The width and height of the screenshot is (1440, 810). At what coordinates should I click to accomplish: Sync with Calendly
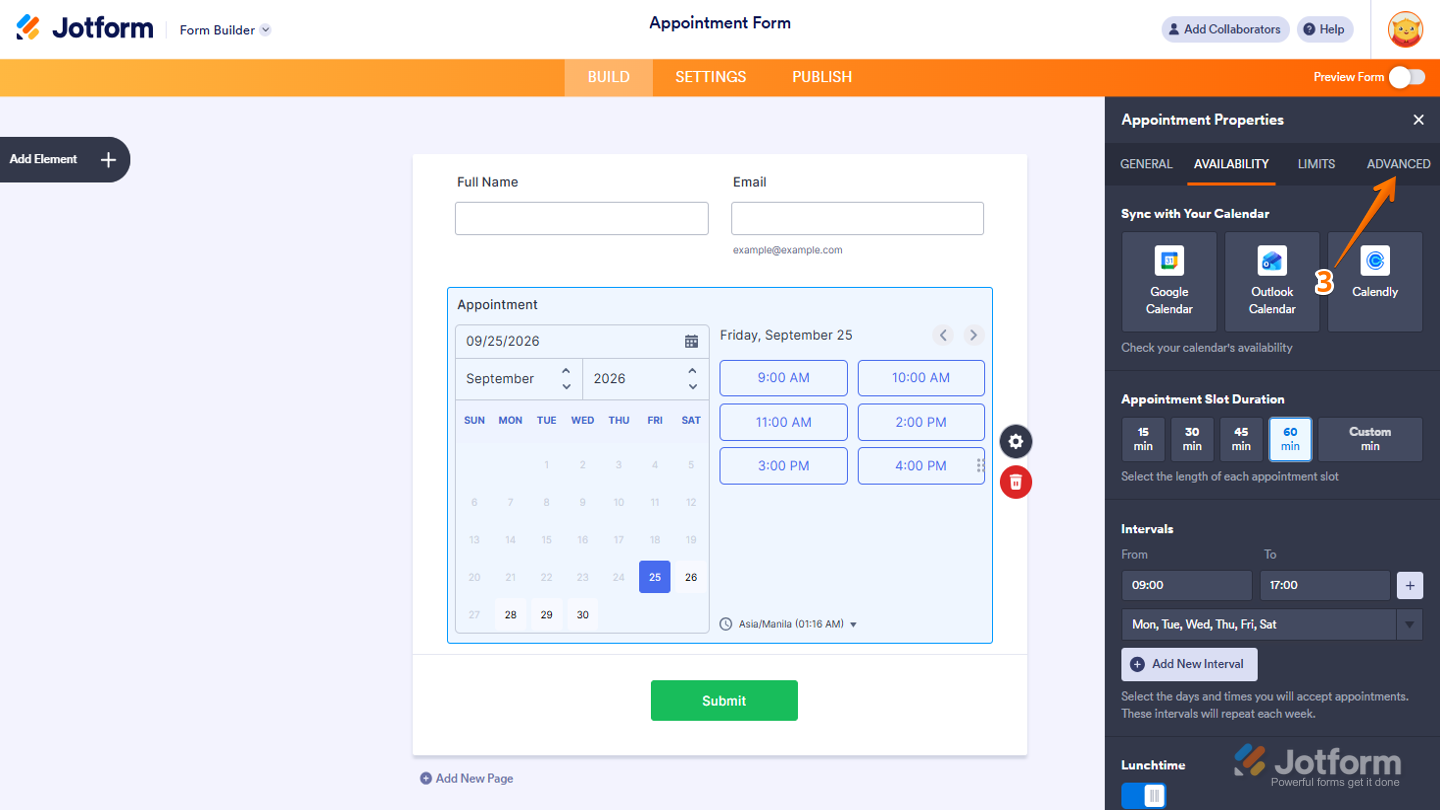[x=1375, y=282]
